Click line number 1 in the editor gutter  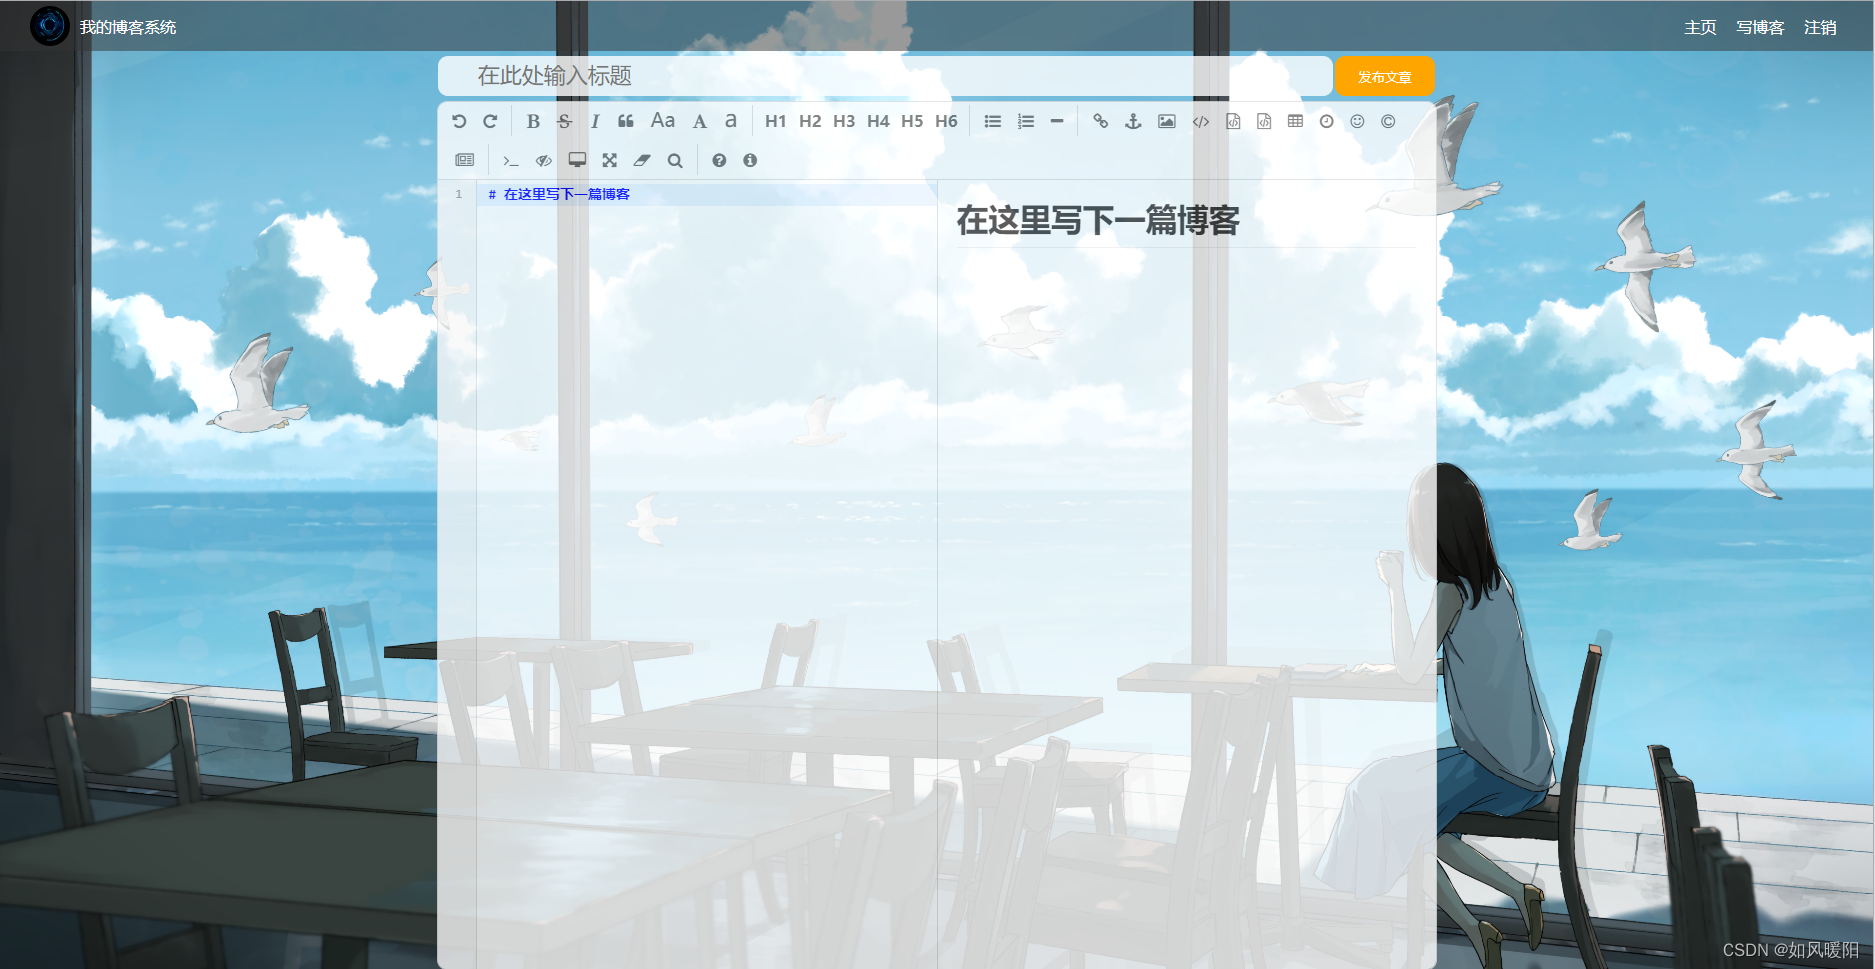[459, 194]
